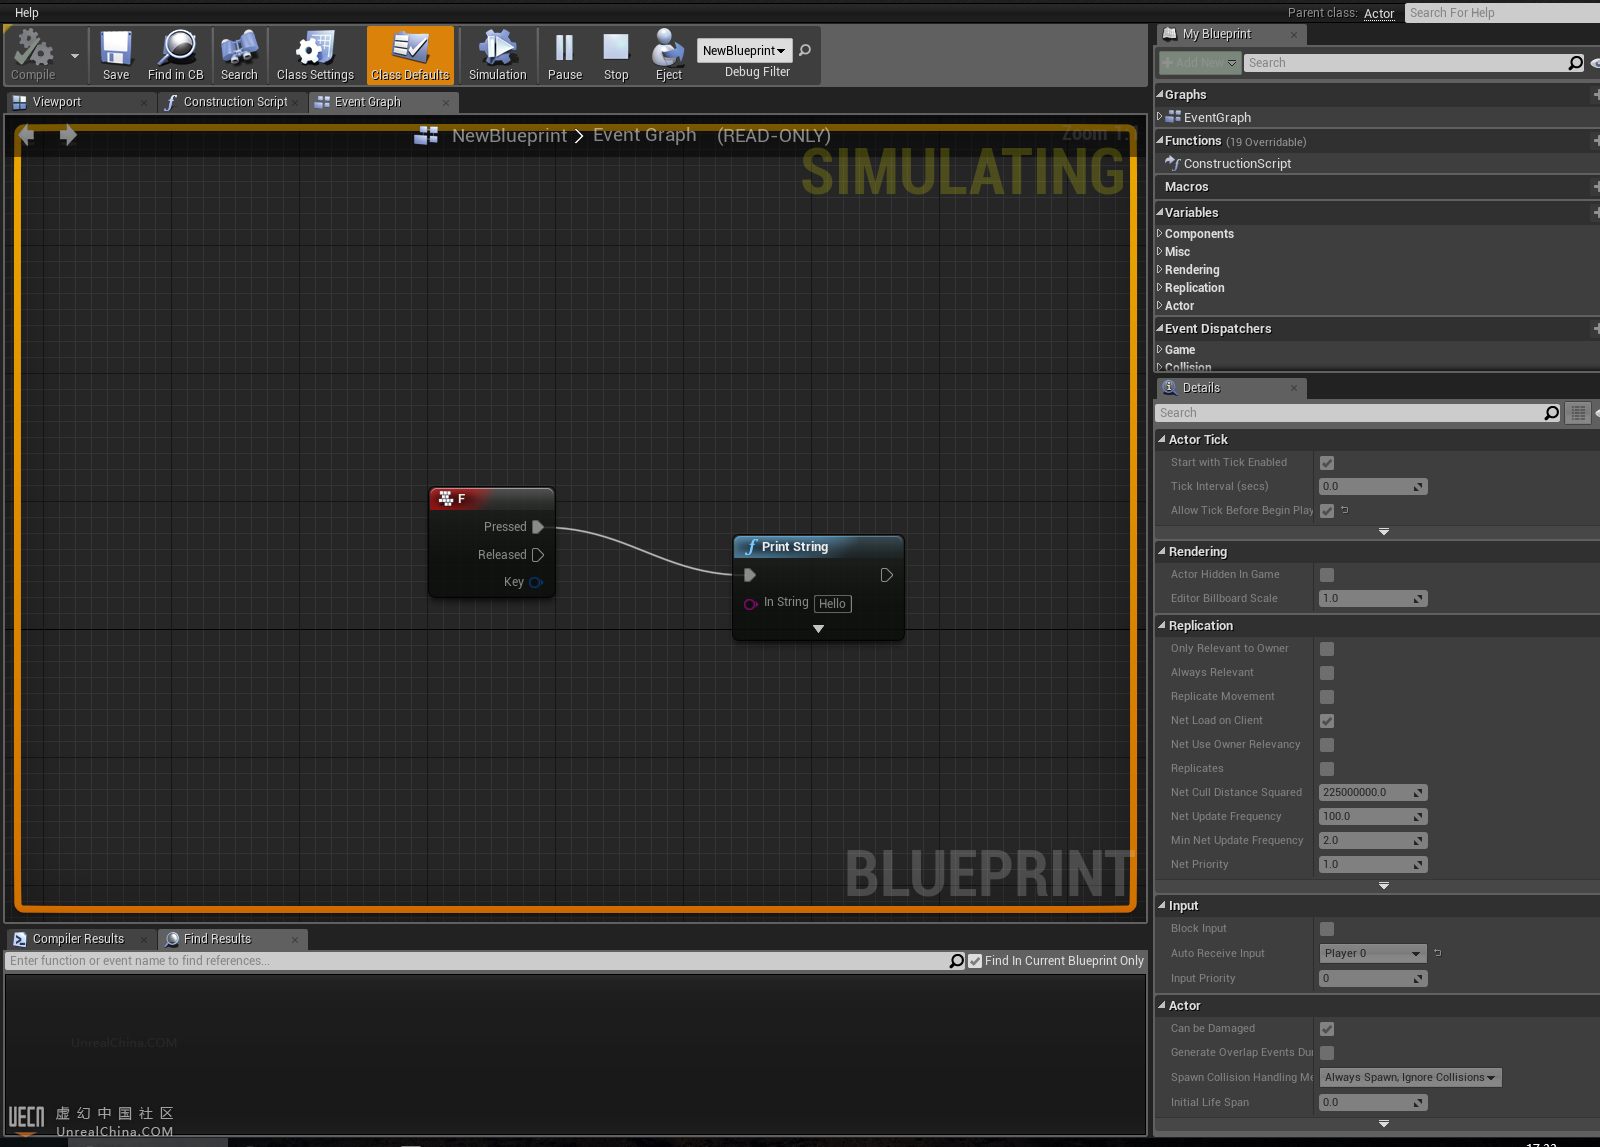Open the Compile options dropdown arrow
This screenshot has height=1147, width=1600.
75,56
